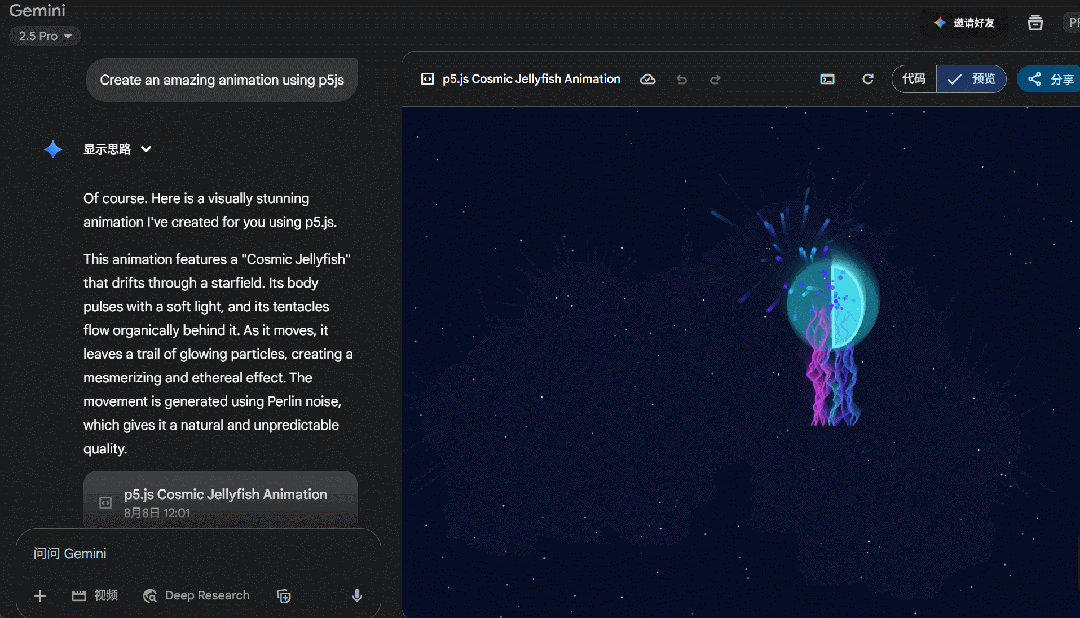Click the 分享 share button
The width and height of the screenshot is (1080, 618).
coord(1050,79)
